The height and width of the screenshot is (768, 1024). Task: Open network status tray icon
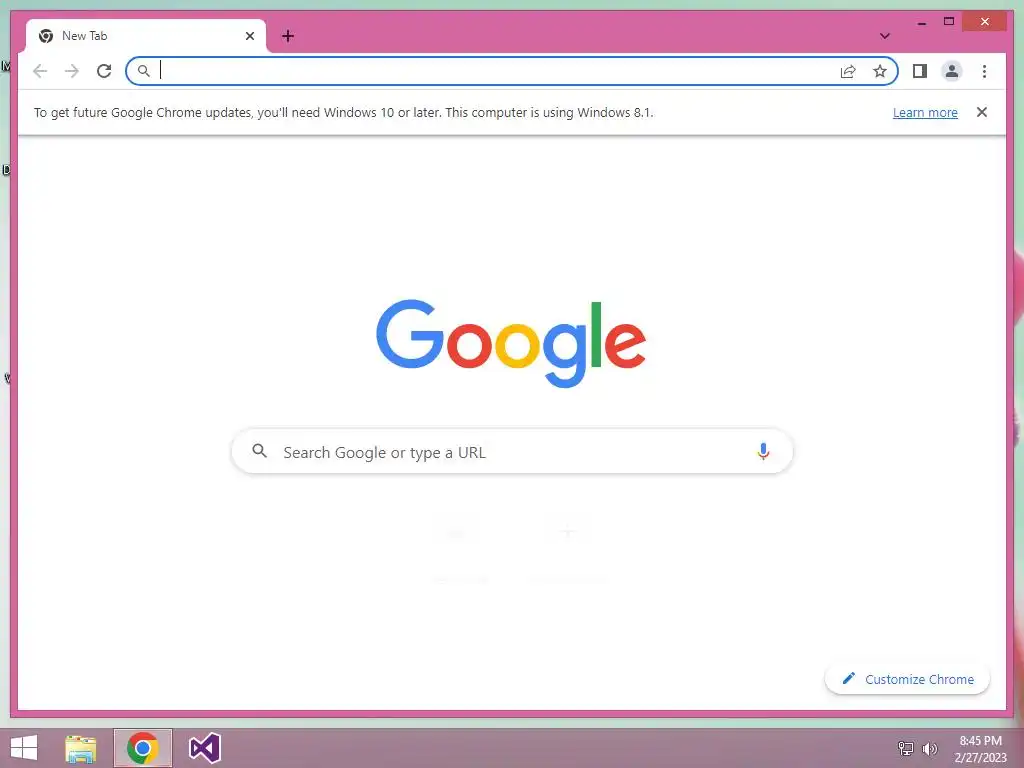[906, 748]
